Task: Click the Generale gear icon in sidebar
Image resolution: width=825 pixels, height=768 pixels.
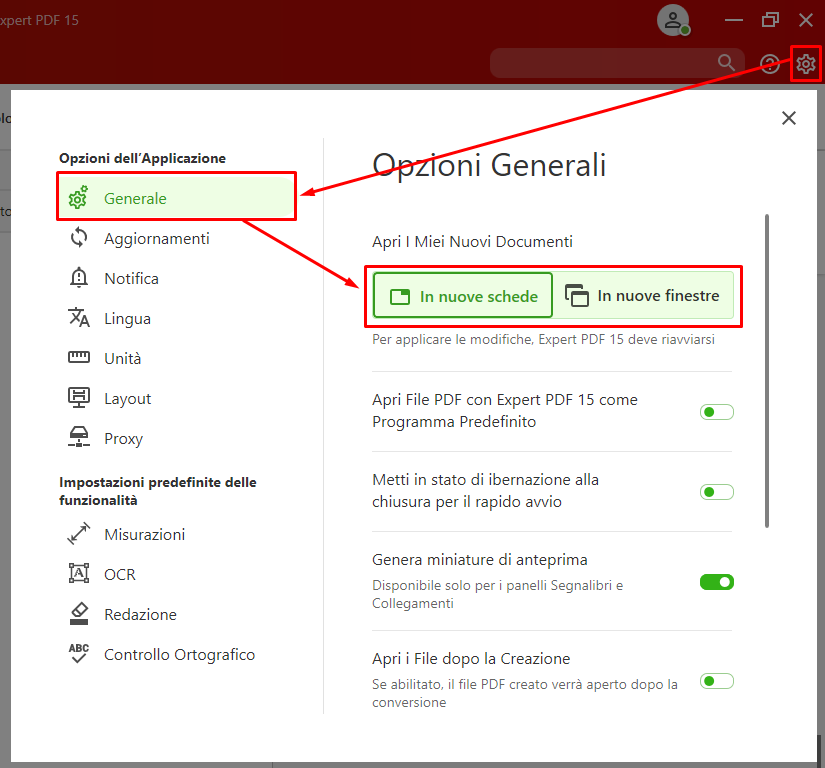Action: point(78,198)
